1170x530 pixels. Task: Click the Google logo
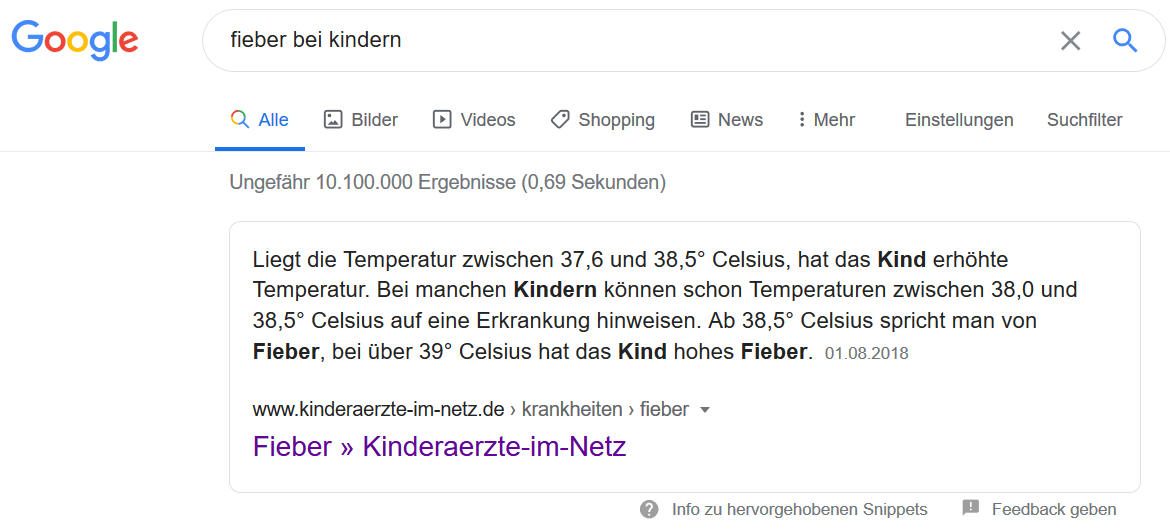click(x=75, y=40)
